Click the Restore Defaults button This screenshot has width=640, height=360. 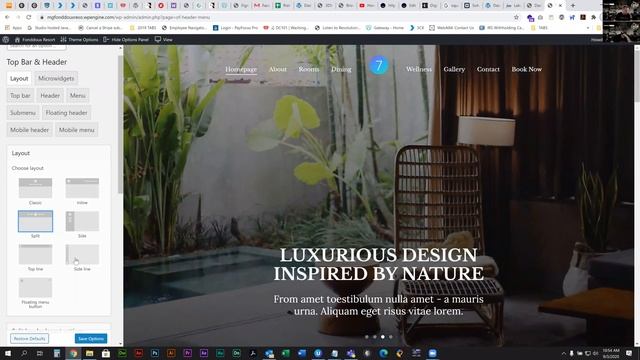(x=29, y=338)
